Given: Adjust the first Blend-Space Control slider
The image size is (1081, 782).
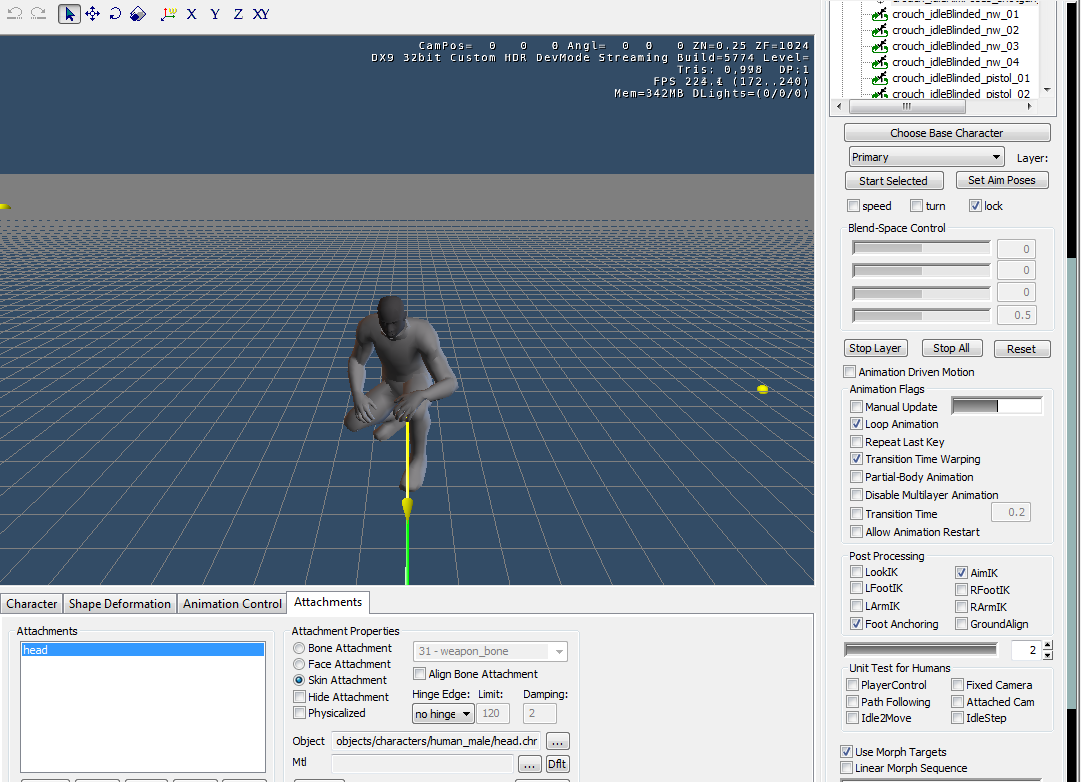Looking at the screenshot, I should point(921,249).
